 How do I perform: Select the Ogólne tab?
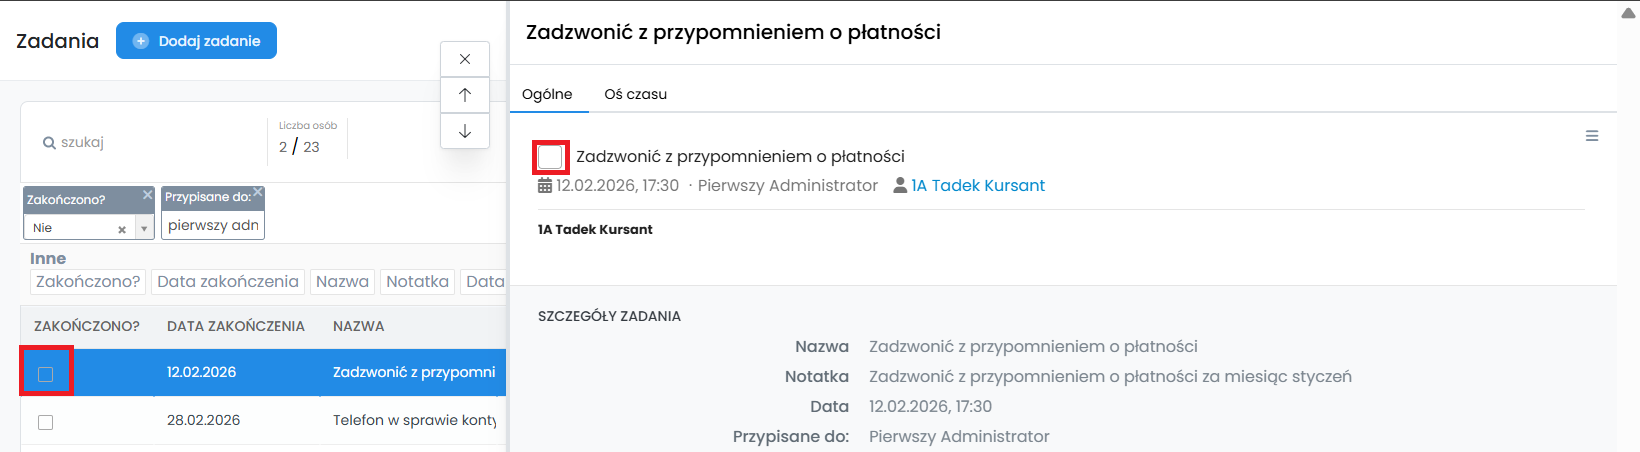[x=547, y=94]
